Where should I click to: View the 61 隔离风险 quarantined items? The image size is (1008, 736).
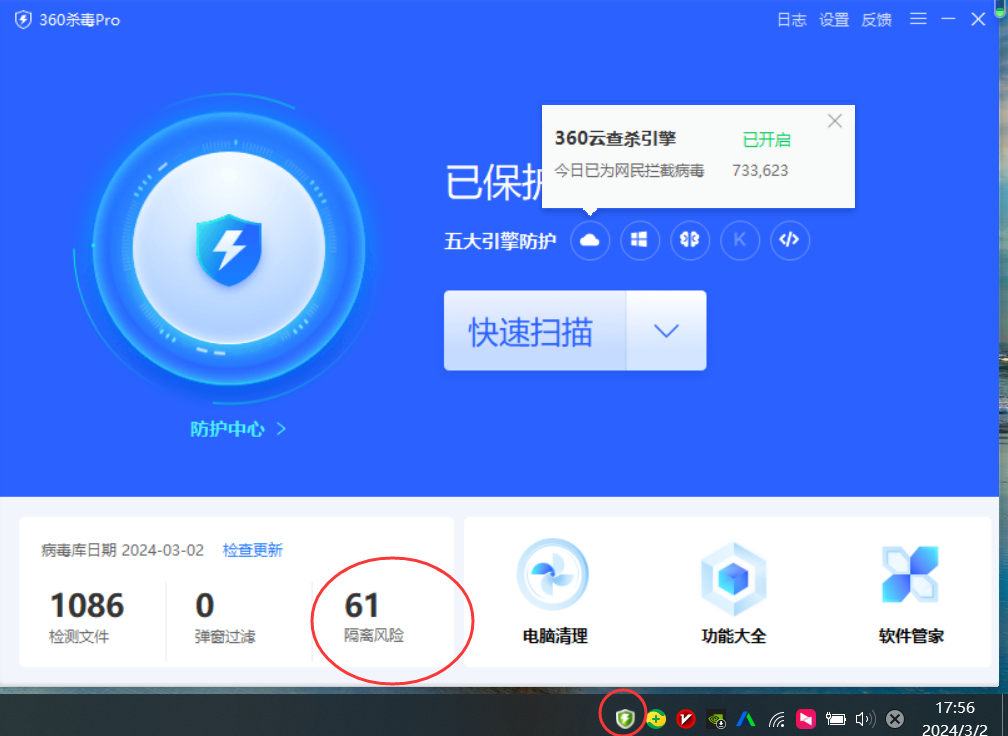pyautogui.click(x=375, y=616)
